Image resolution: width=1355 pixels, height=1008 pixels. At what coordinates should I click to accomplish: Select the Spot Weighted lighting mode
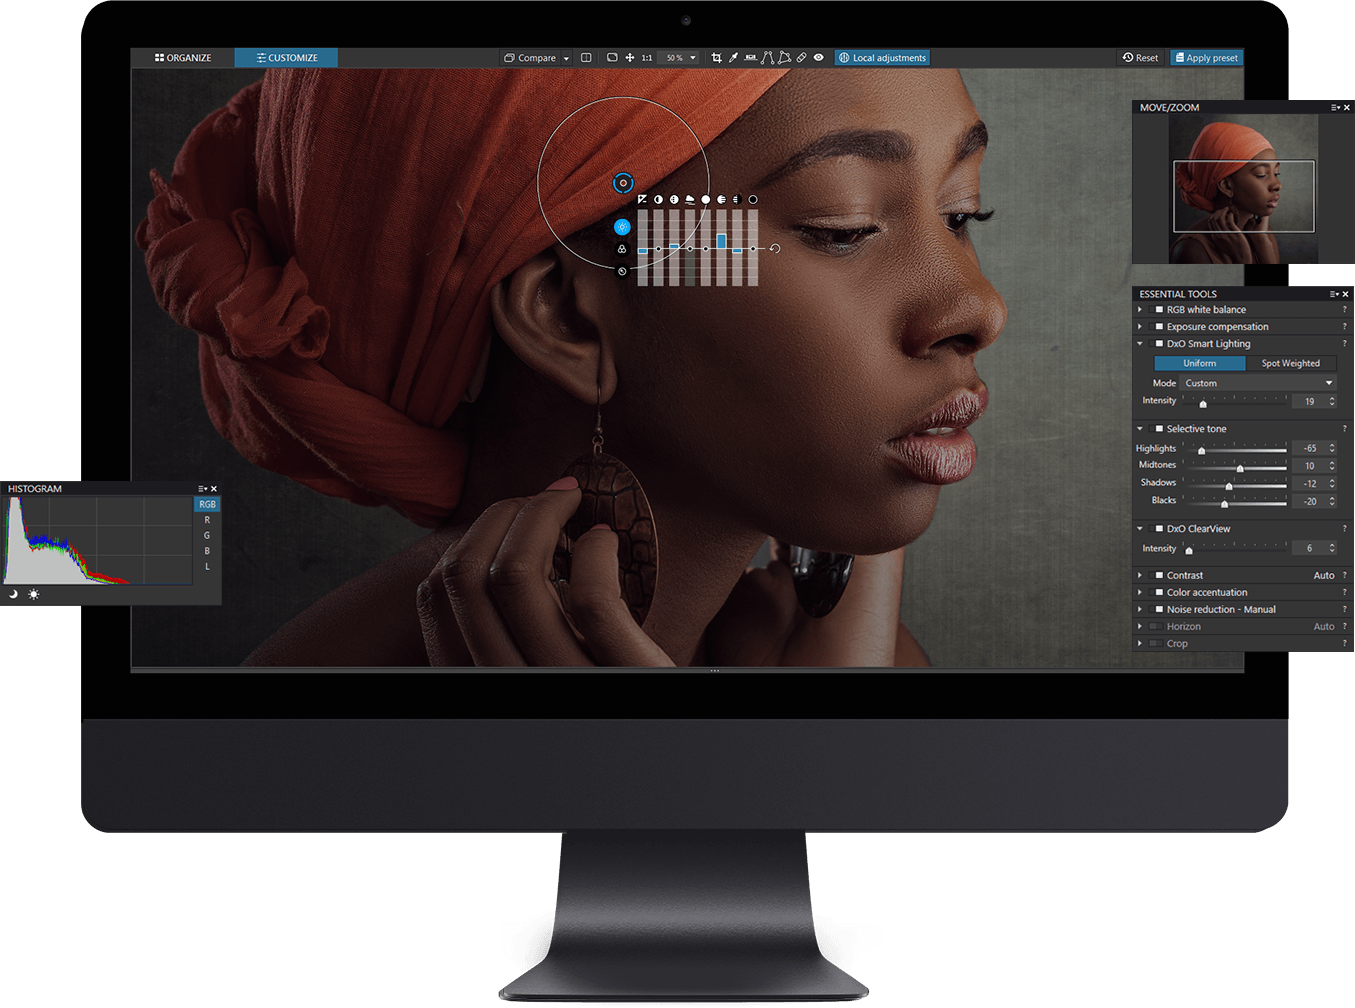coord(1290,363)
